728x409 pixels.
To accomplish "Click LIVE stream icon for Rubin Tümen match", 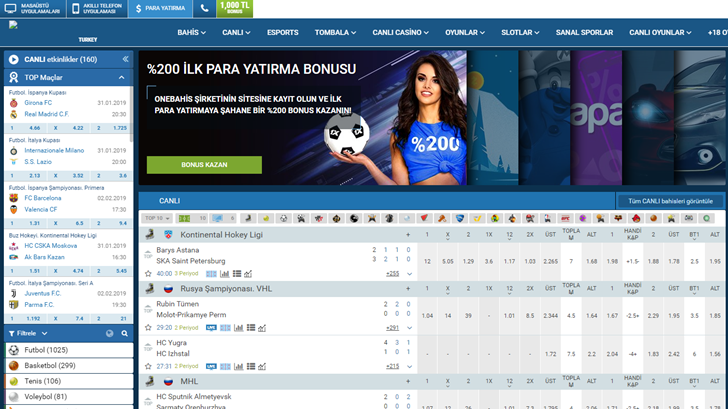I will tap(211, 328).
